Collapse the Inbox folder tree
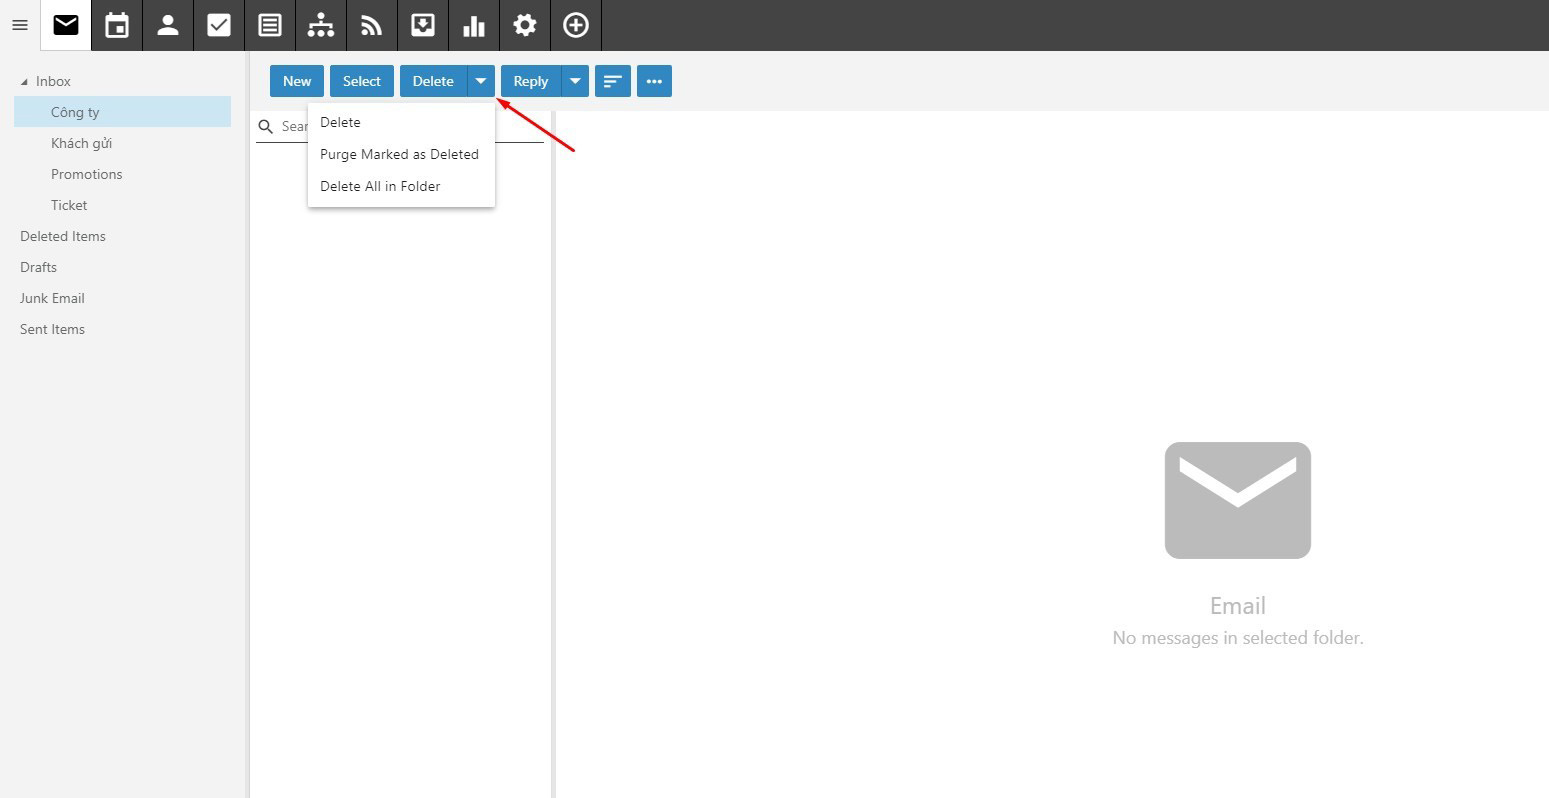 click(25, 82)
